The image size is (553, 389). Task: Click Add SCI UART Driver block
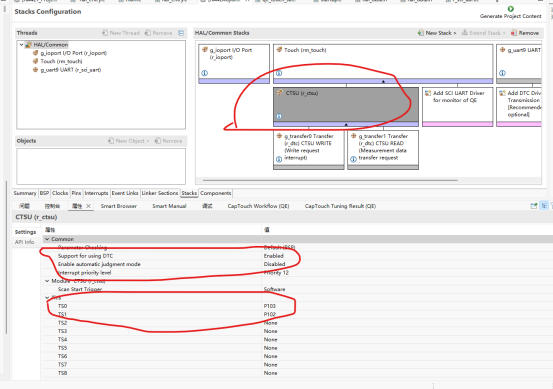(457, 107)
